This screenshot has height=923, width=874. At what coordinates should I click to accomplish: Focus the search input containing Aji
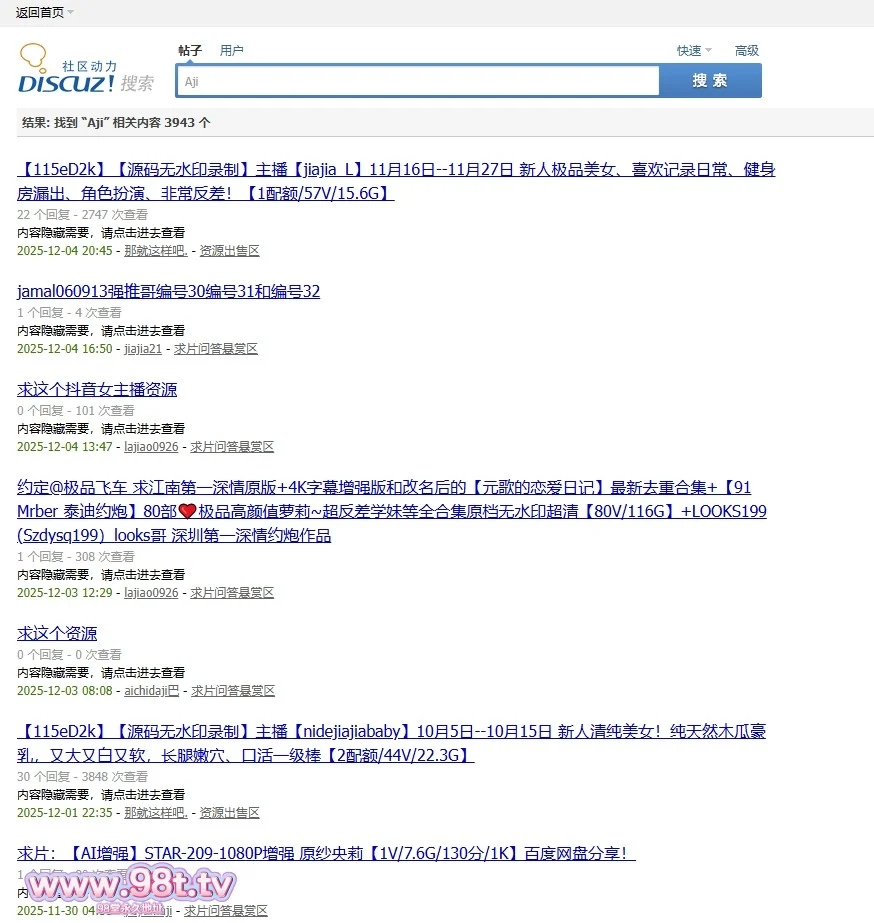click(417, 81)
